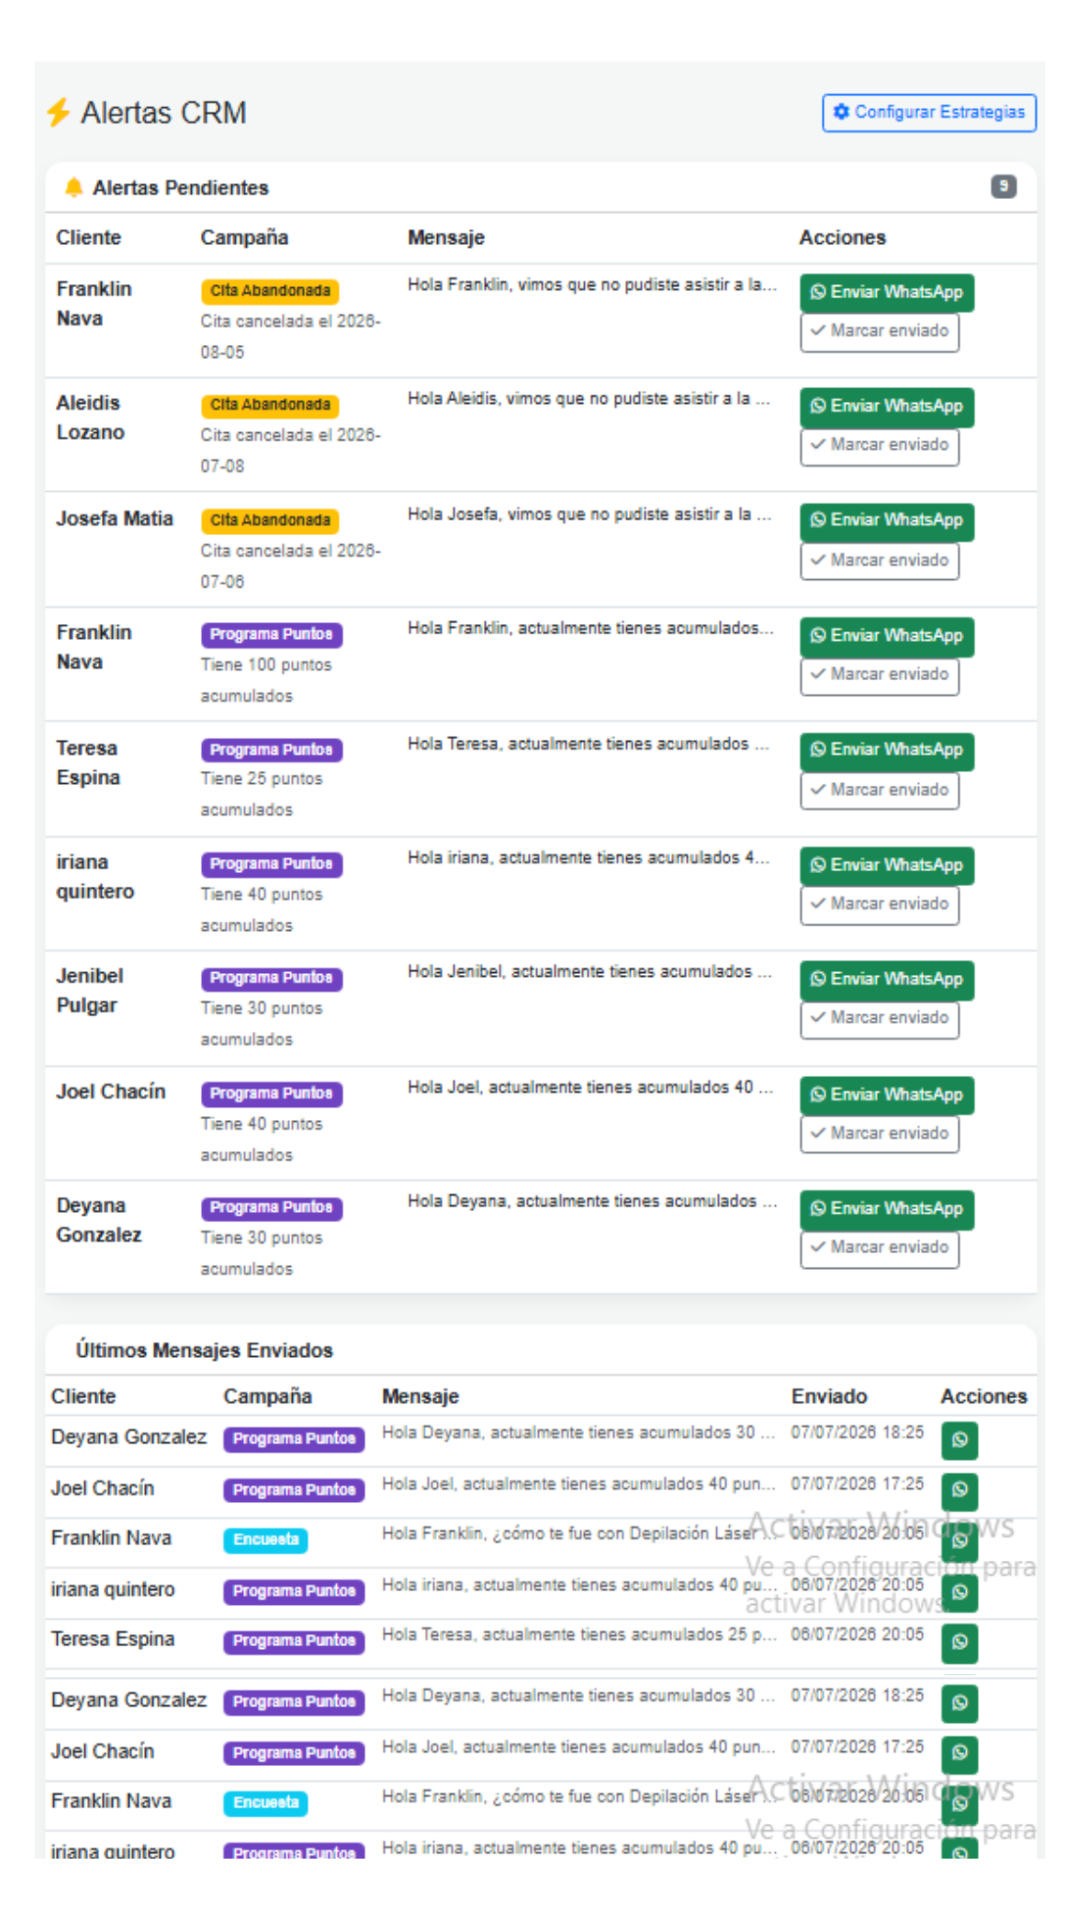Click the Alertas CRM page title
This screenshot has height=1920, width=1080.
[163, 113]
